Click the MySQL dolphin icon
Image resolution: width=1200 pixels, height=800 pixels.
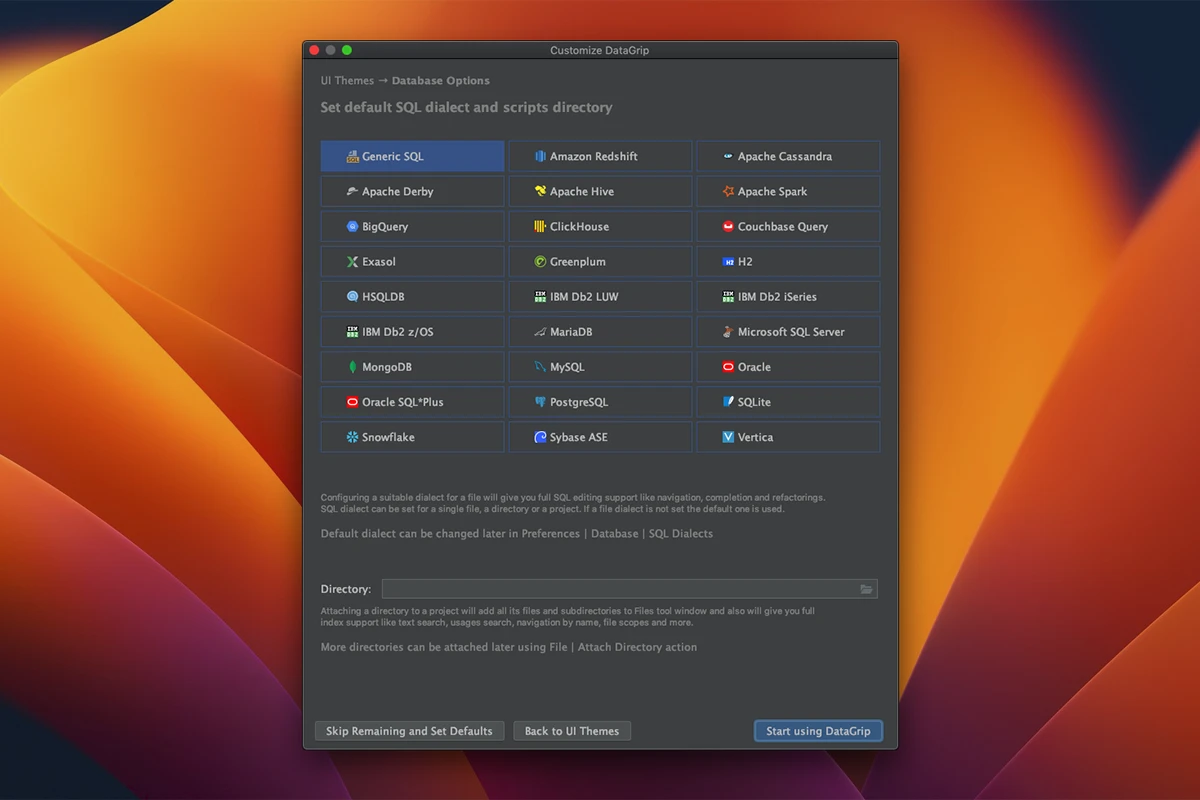(x=541, y=366)
